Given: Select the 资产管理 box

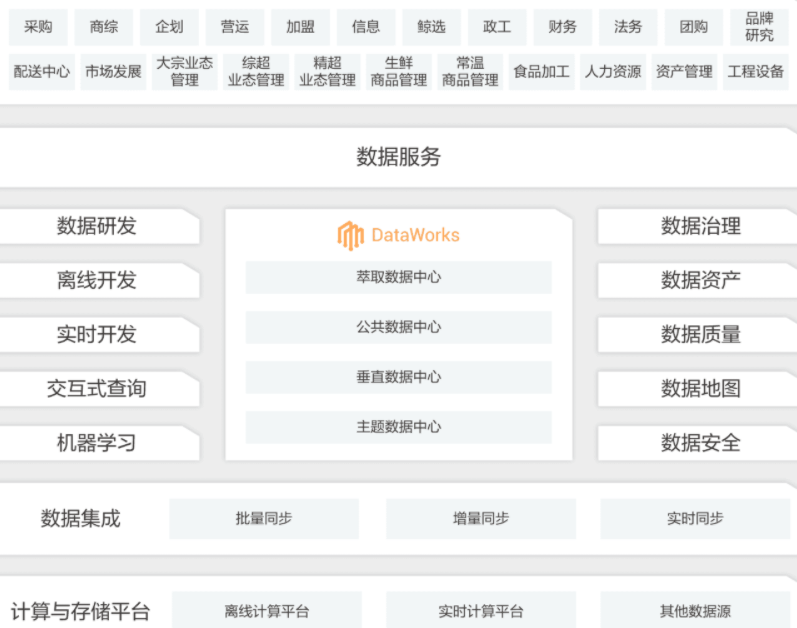Looking at the screenshot, I should click(685, 72).
